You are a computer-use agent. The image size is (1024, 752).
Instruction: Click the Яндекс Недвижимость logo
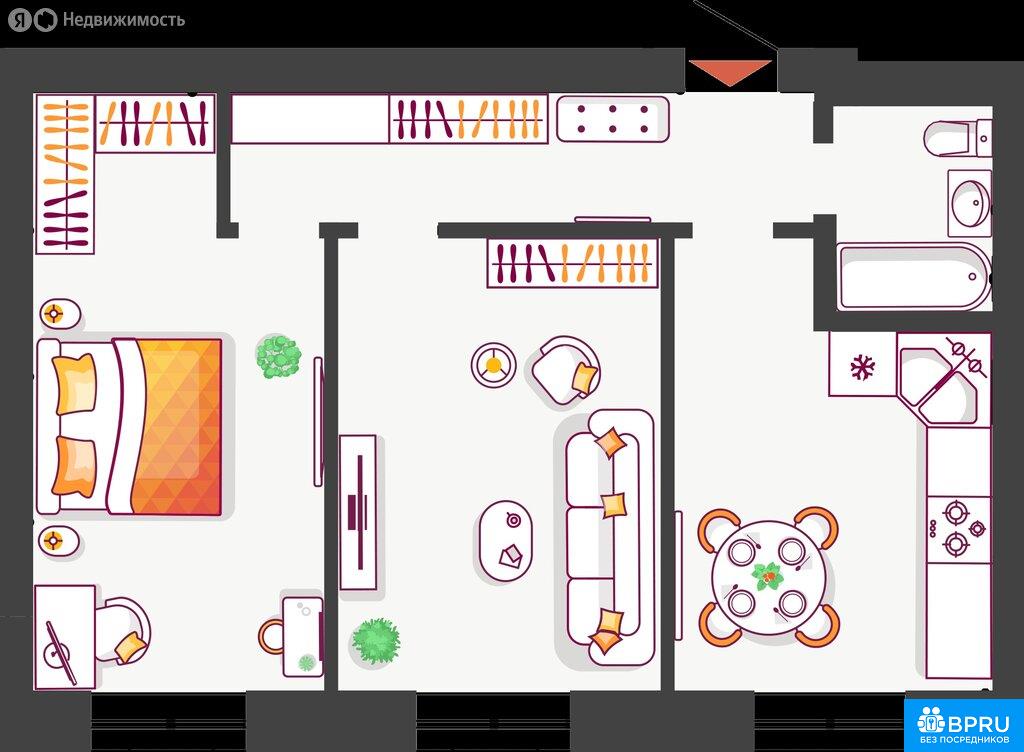[x=97, y=19]
